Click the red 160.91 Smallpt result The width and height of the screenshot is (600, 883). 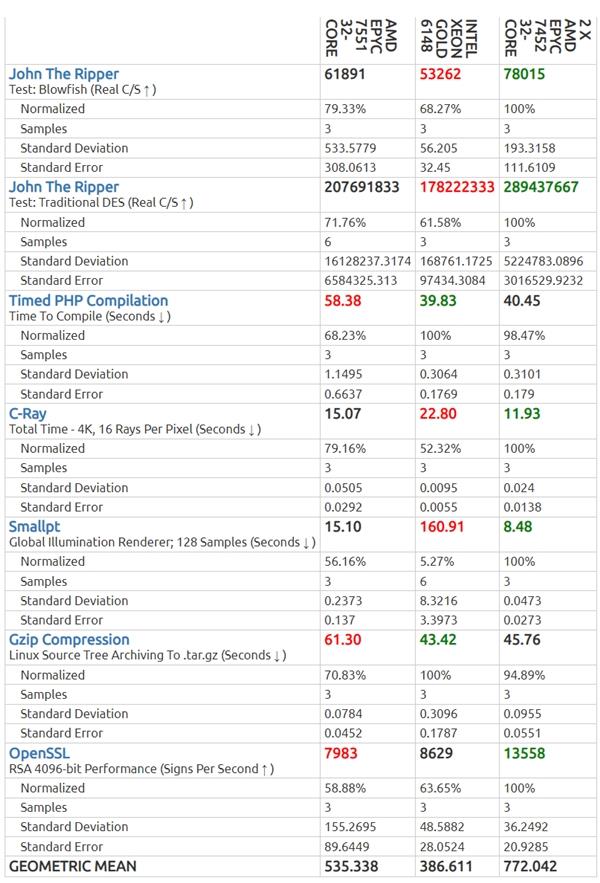point(443,526)
